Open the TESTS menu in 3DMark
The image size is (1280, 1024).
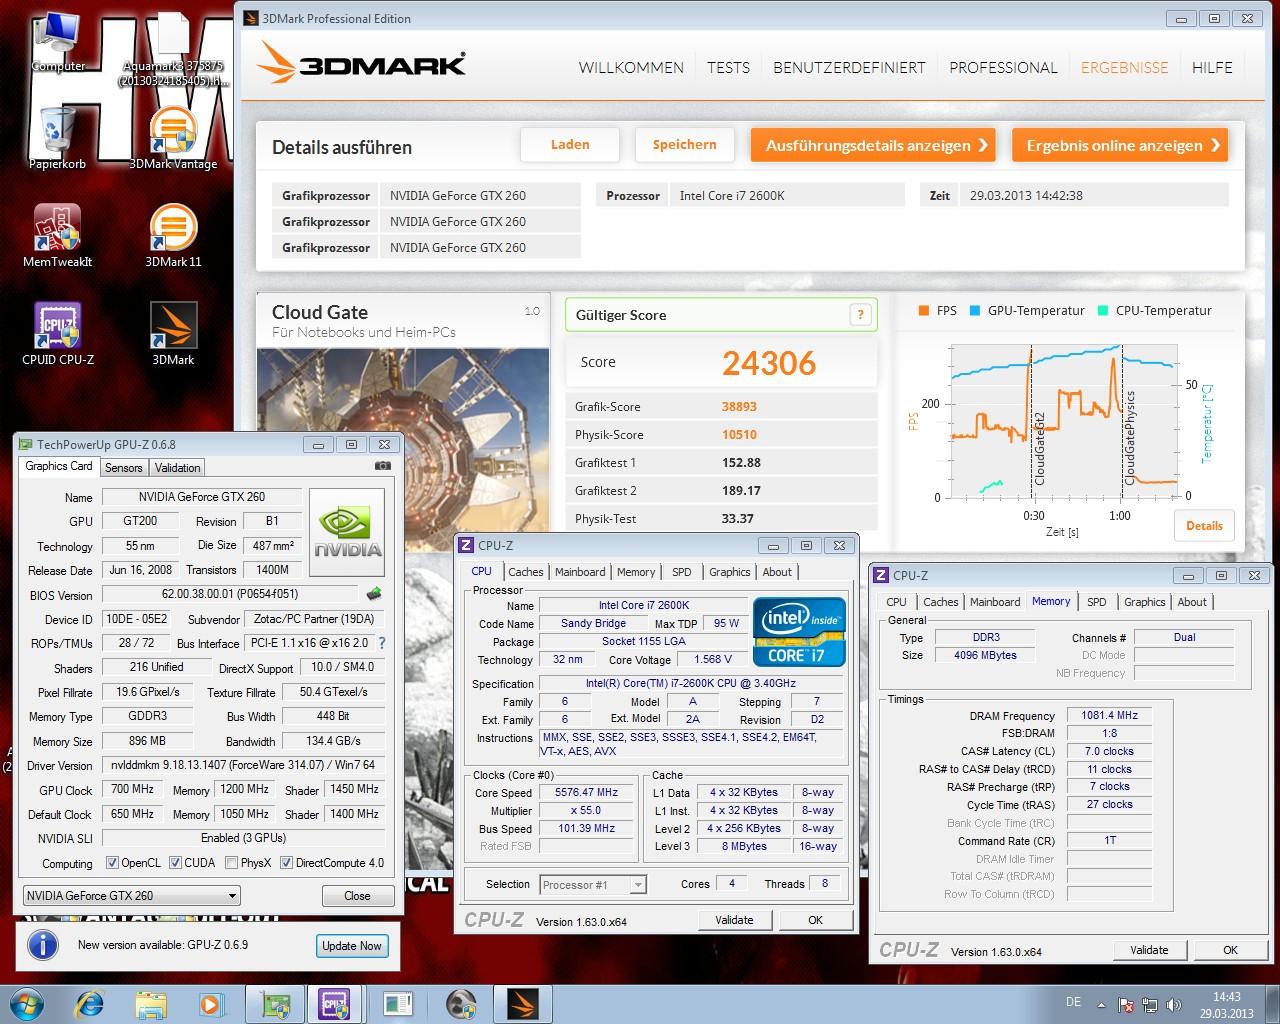tap(728, 67)
